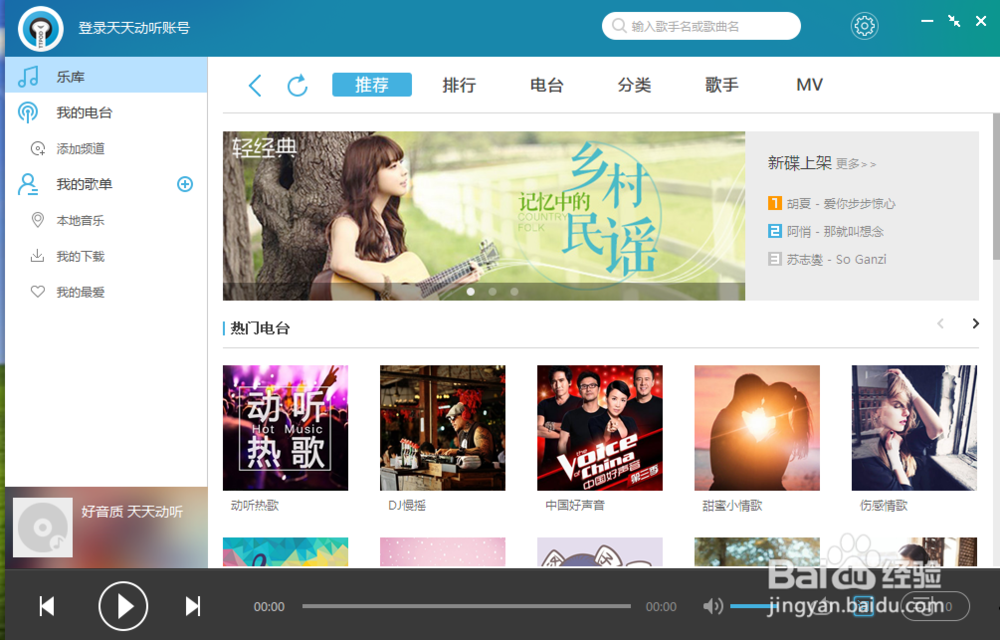Viewport: 1000px width, 640px height.
Task: Click the 添加频道 add channel icon
Action: pos(38,149)
